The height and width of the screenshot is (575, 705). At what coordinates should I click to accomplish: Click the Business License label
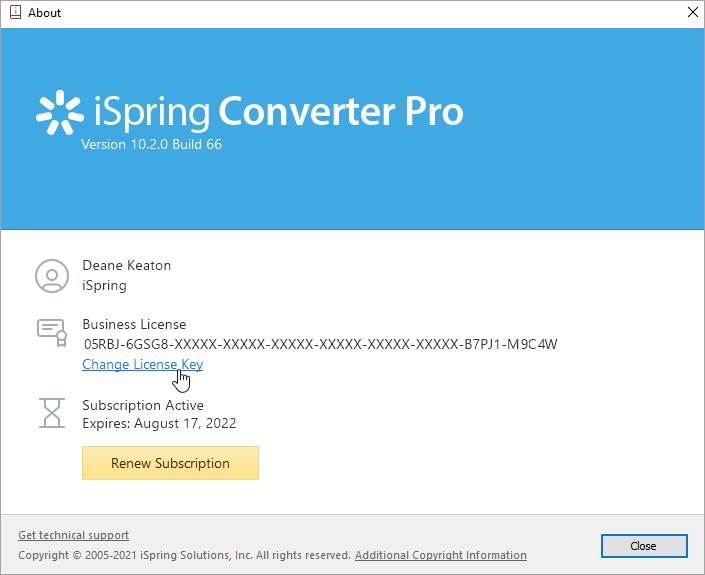click(134, 324)
